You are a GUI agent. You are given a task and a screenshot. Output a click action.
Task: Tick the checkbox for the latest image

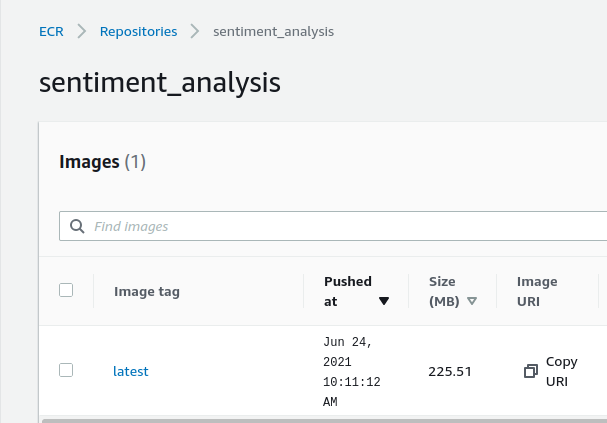(66, 370)
